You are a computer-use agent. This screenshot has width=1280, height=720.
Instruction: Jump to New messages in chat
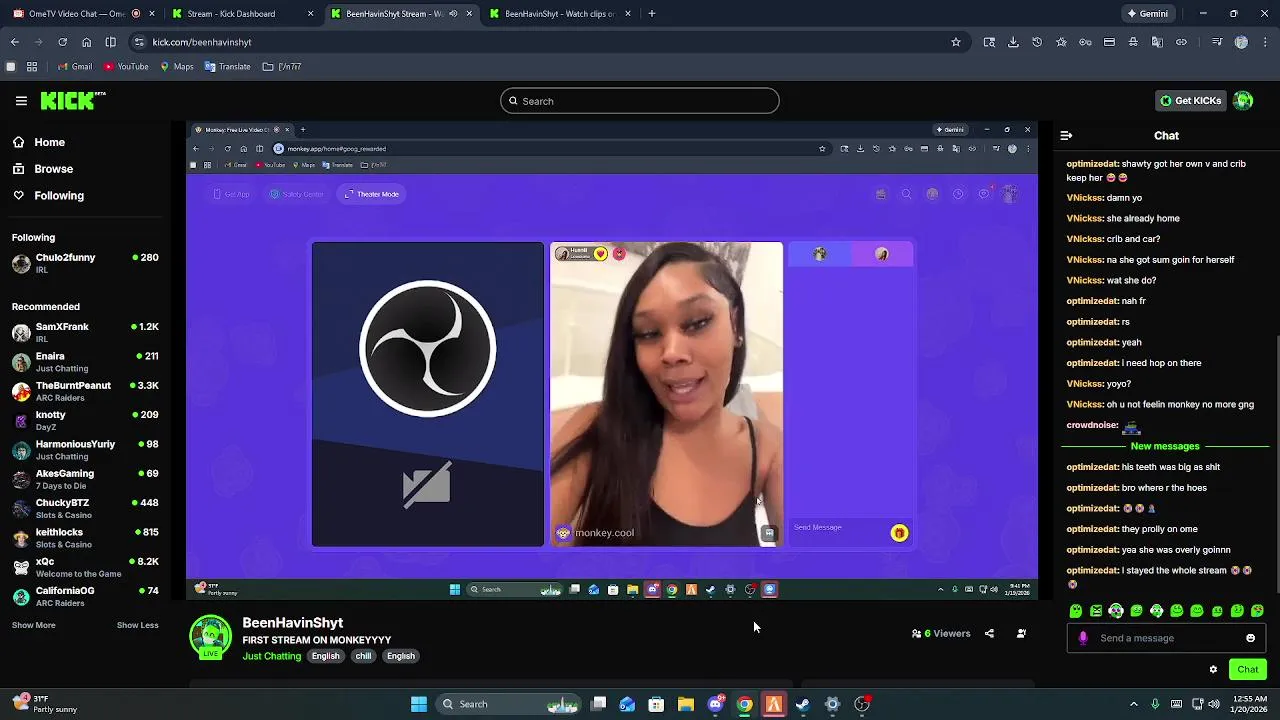(1164, 446)
